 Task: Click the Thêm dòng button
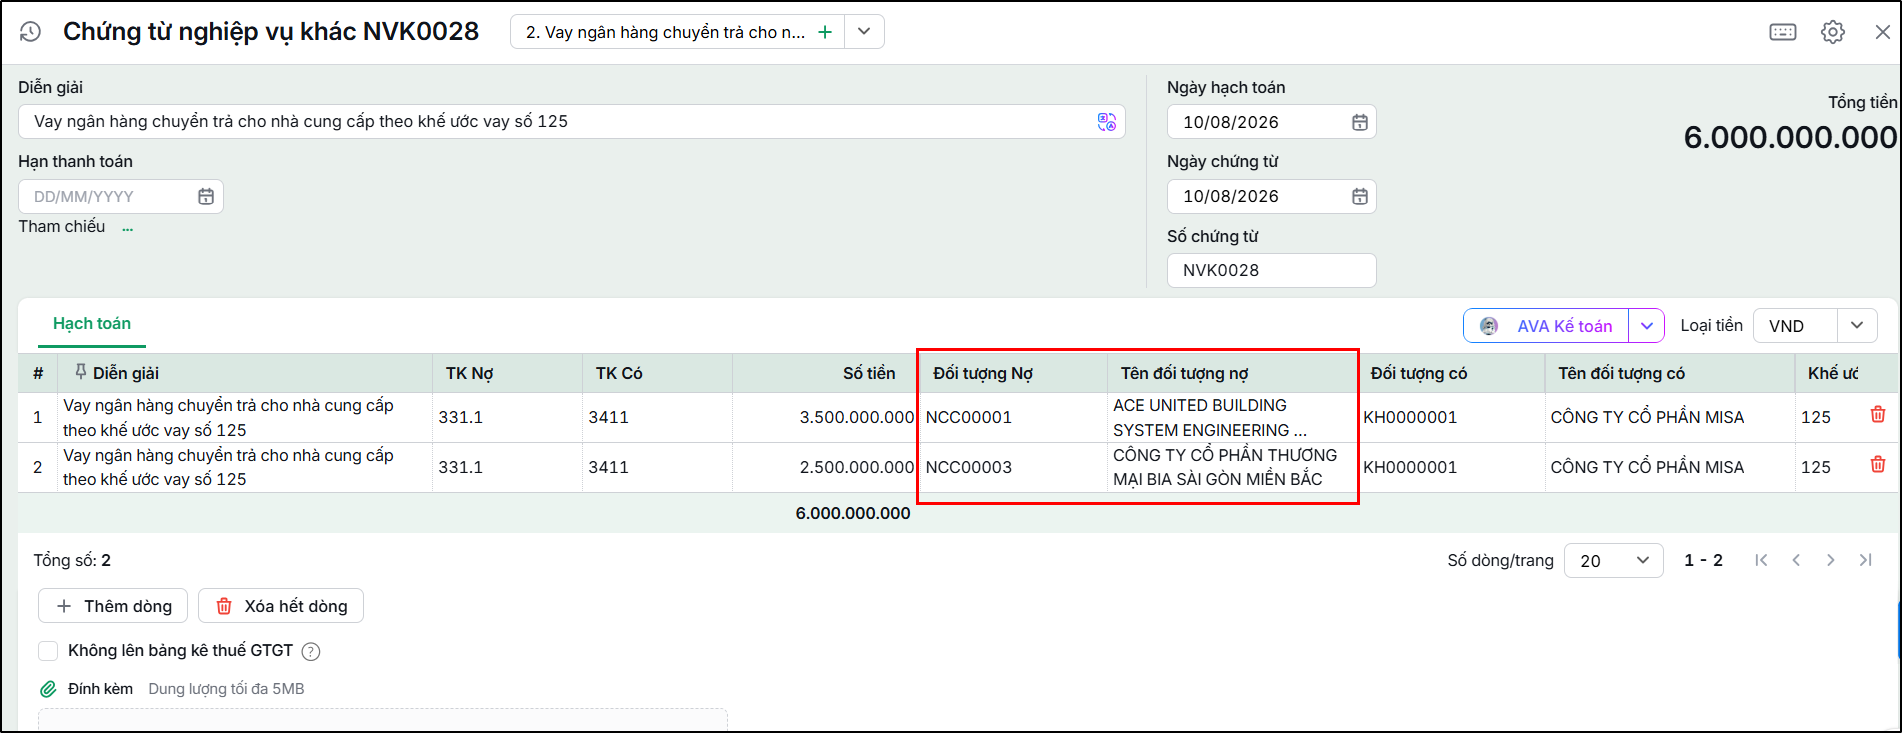pyautogui.click(x=113, y=606)
